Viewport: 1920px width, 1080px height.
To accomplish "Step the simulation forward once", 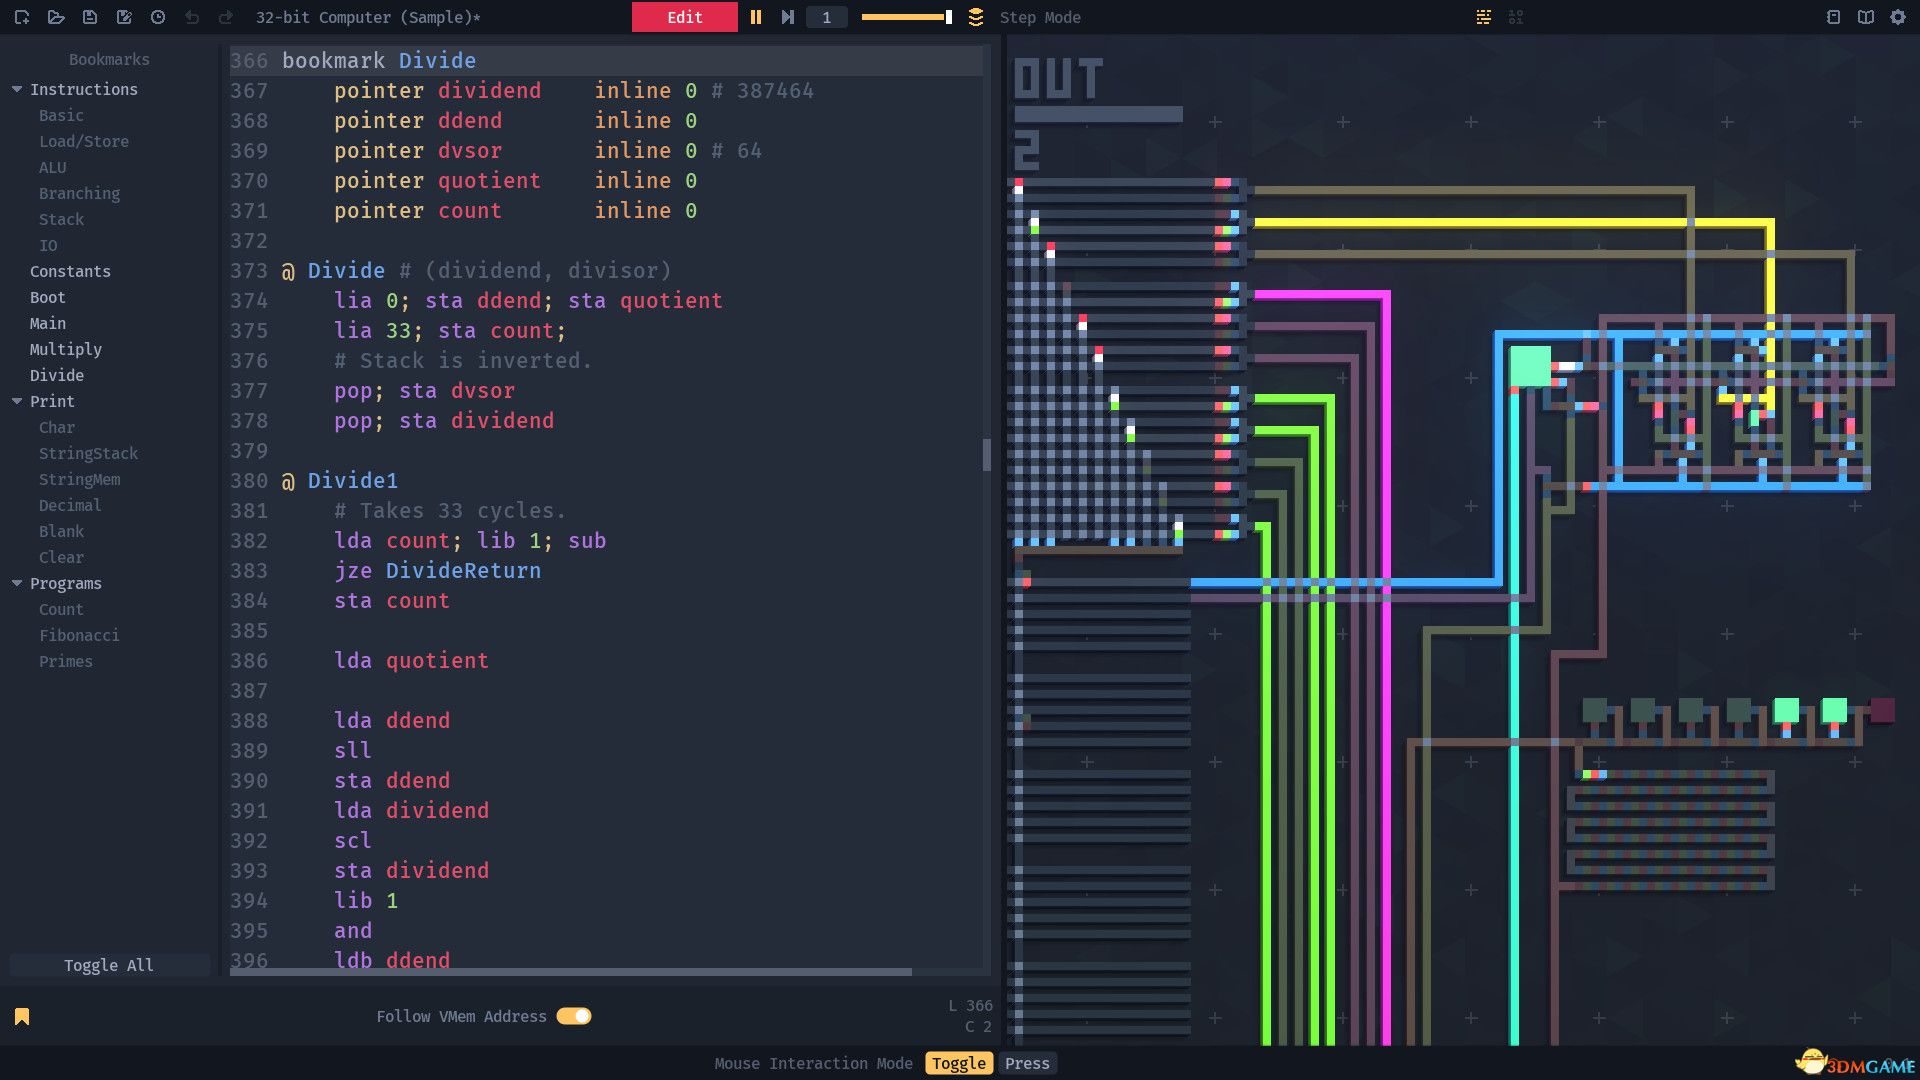I will click(788, 17).
